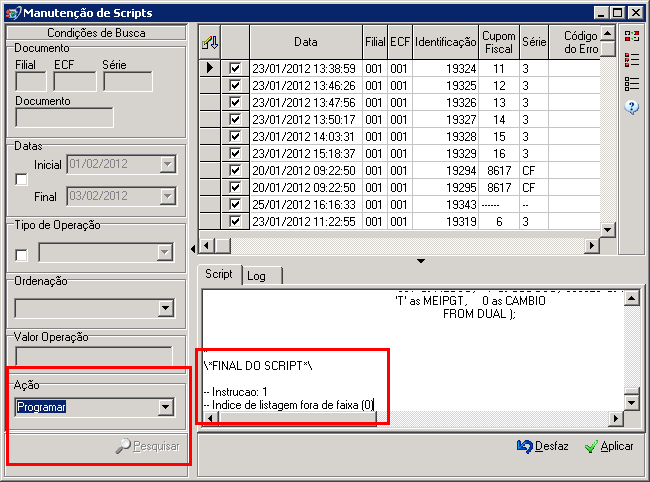Click the plain checklist icon in right toolbar

coord(631,84)
